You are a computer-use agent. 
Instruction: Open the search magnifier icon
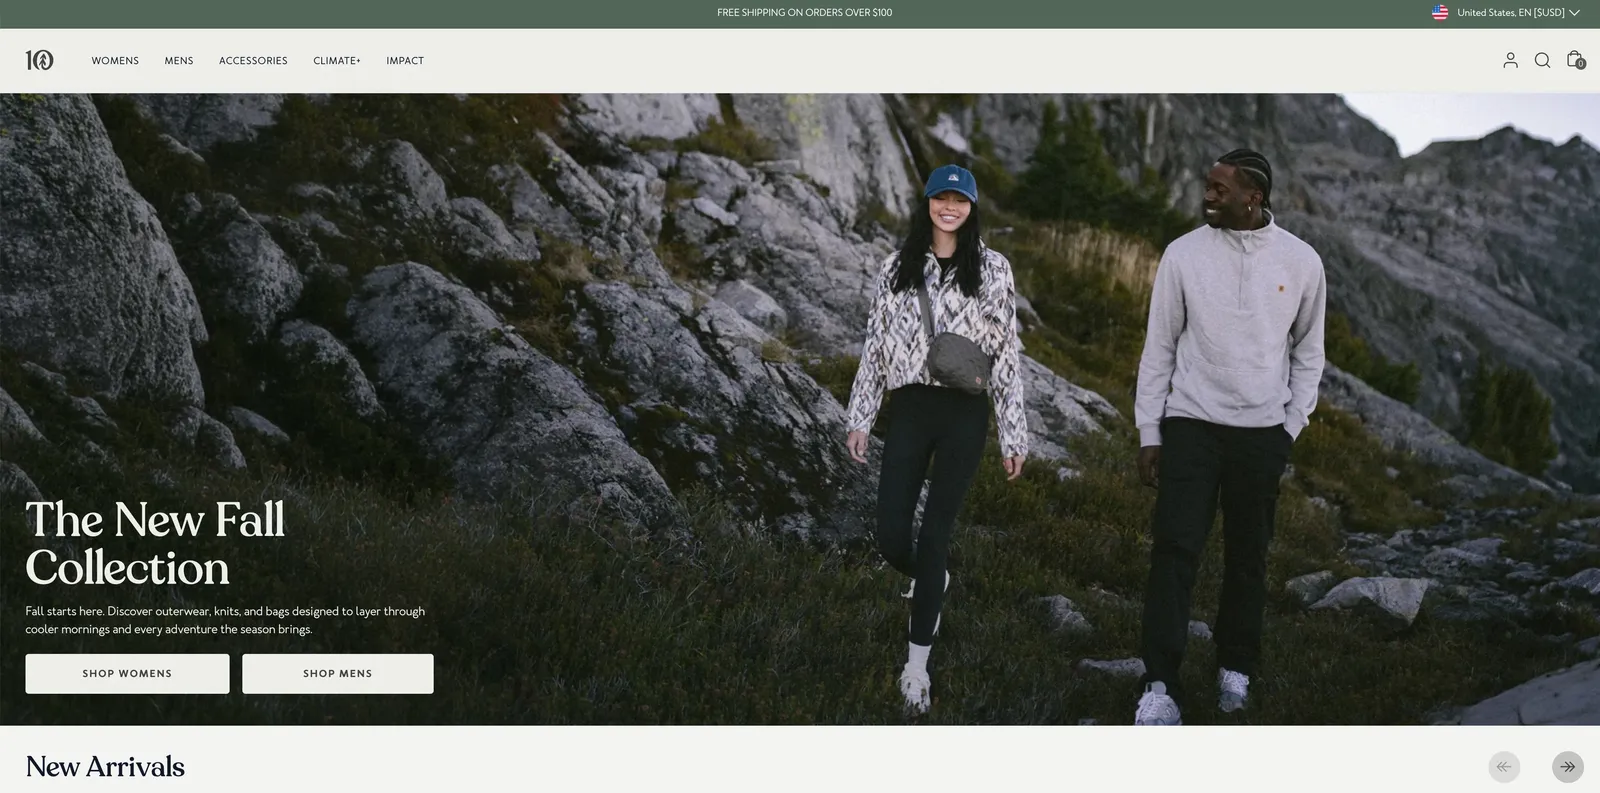[1542, 60]
